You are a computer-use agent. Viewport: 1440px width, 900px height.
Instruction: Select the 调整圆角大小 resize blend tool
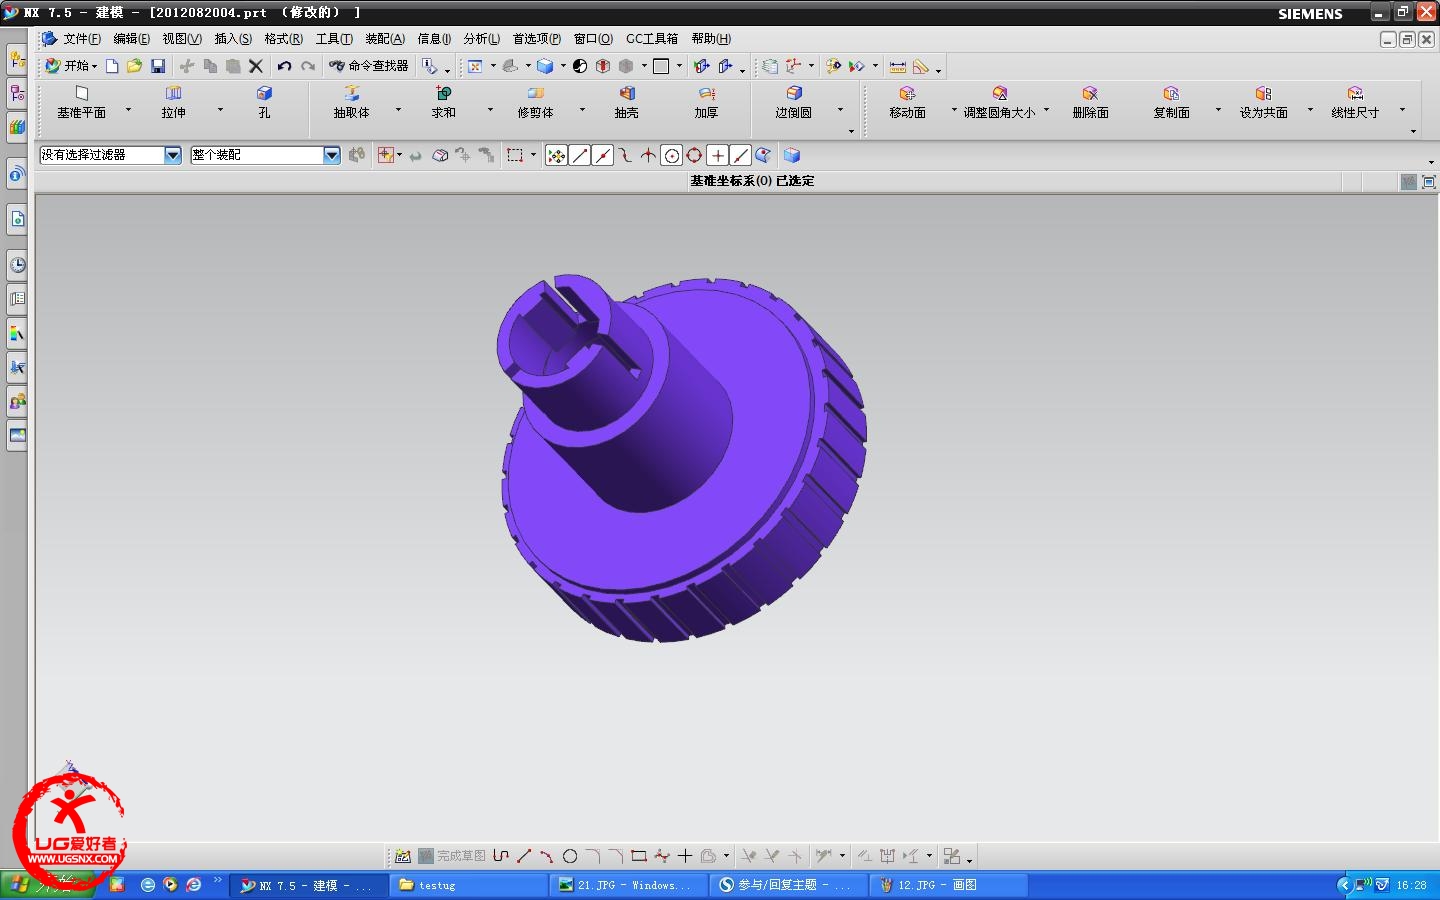coord(999,103)
